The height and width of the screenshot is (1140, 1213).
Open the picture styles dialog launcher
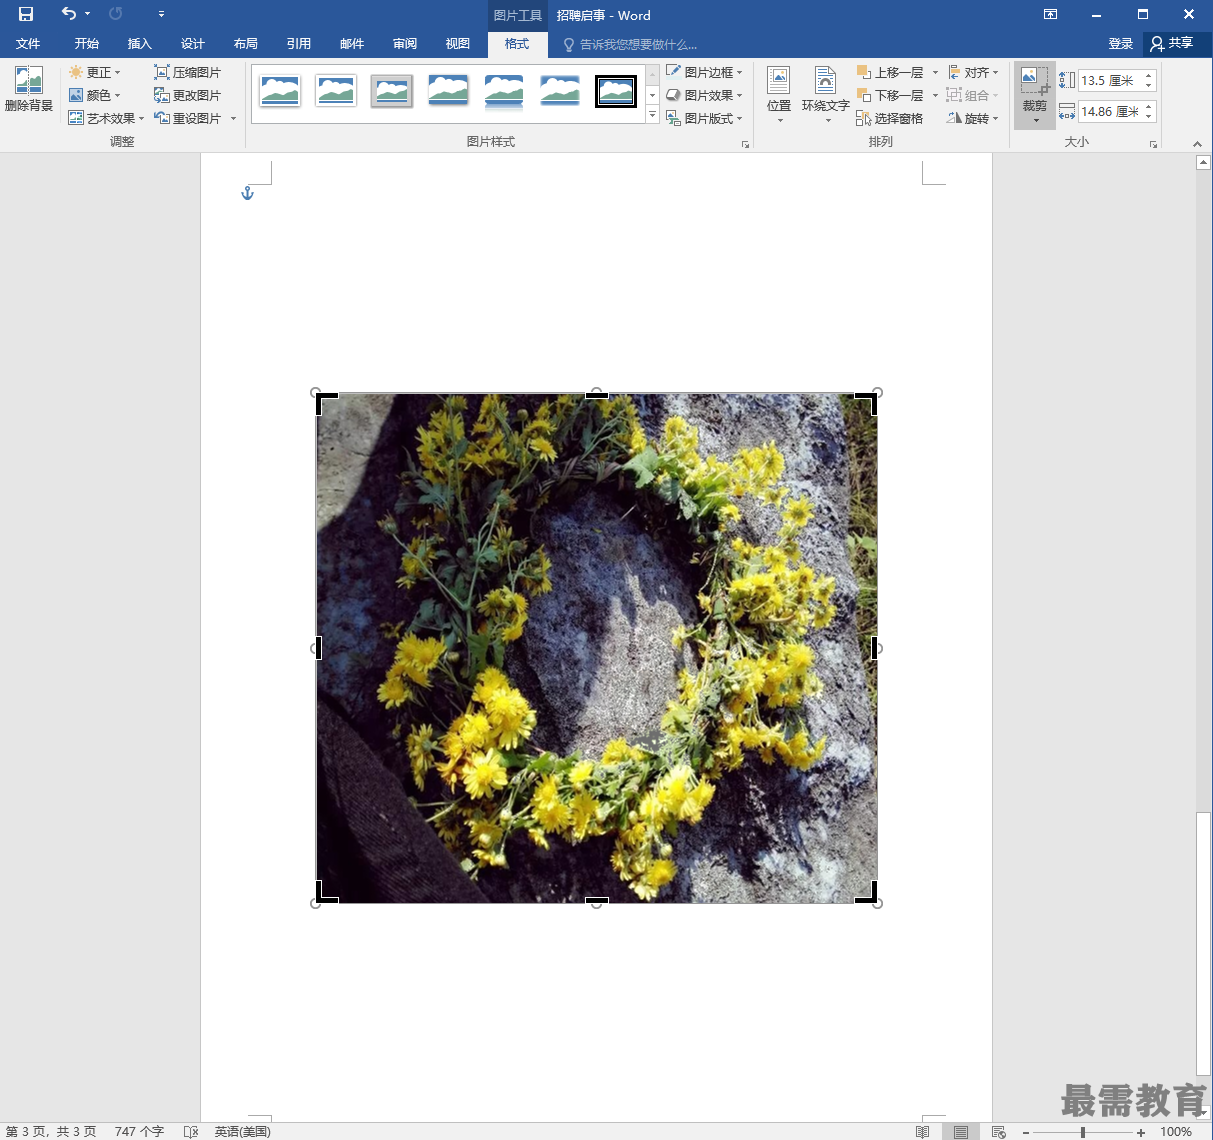tap(745, 144)
